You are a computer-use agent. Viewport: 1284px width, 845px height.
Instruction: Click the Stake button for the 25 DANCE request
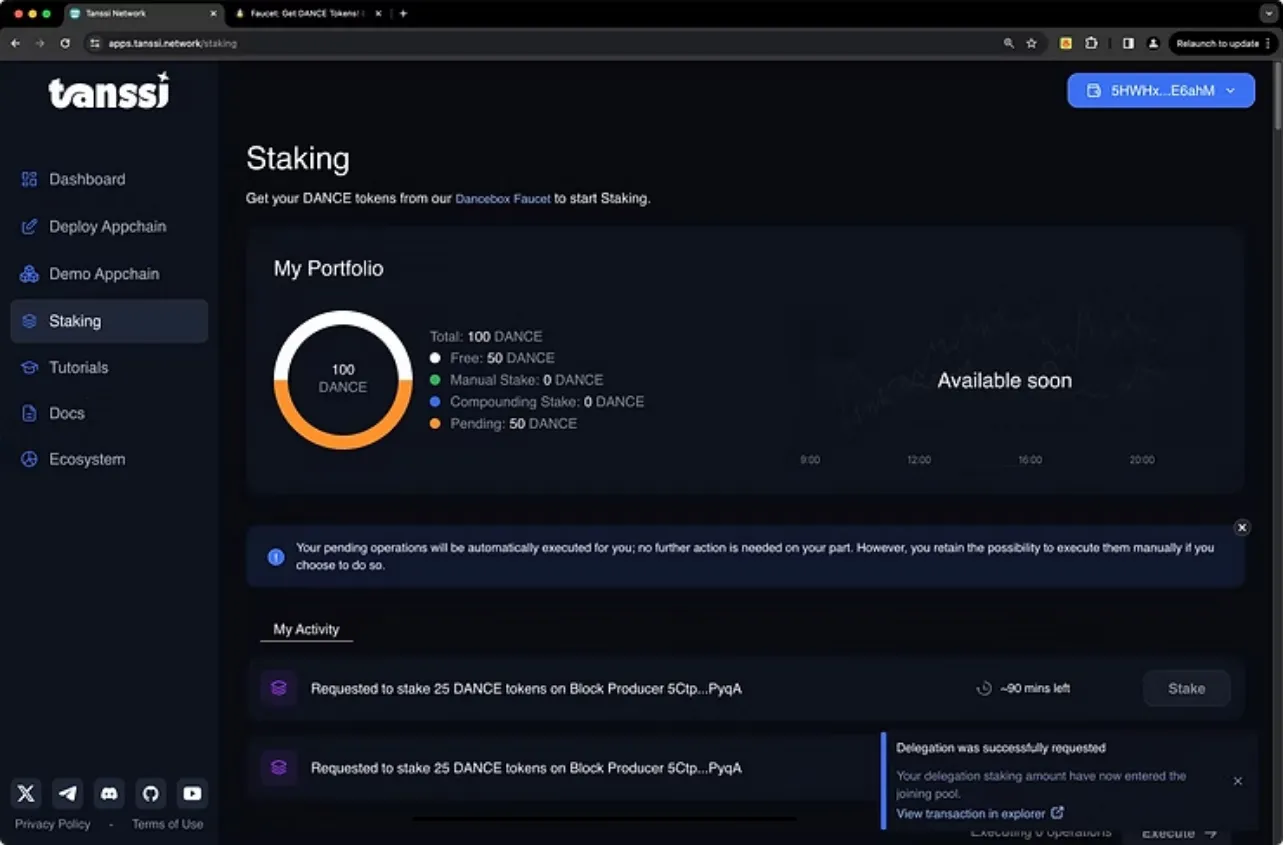pos(1186,688)
